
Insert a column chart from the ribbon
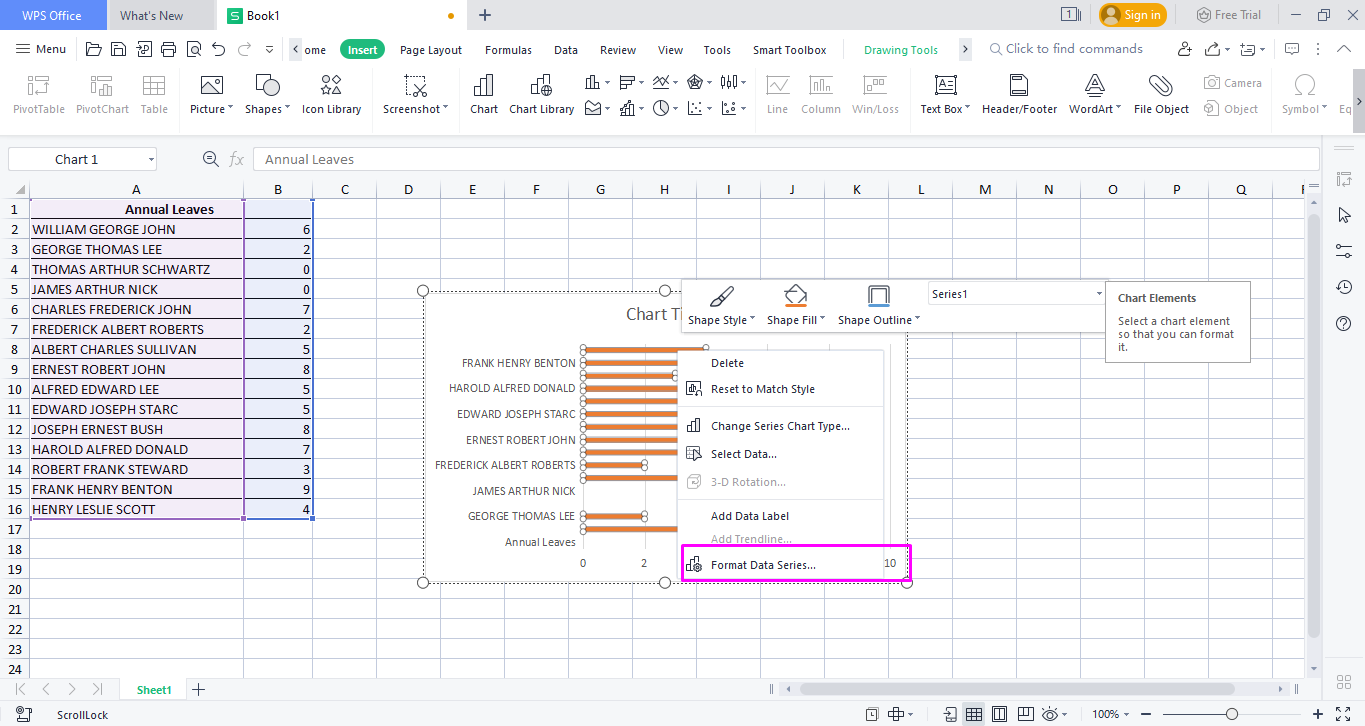(x=595, y=82)
